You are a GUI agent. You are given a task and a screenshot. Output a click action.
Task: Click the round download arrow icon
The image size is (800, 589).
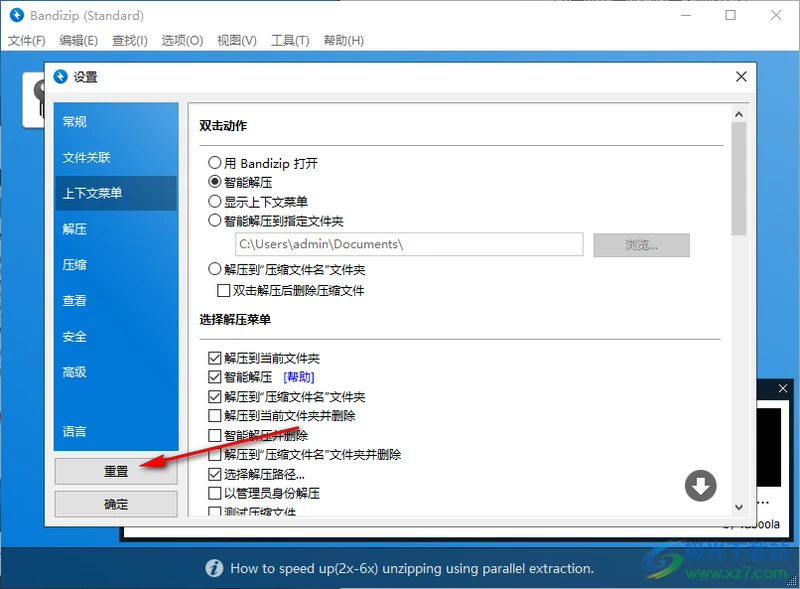[701, 486]
